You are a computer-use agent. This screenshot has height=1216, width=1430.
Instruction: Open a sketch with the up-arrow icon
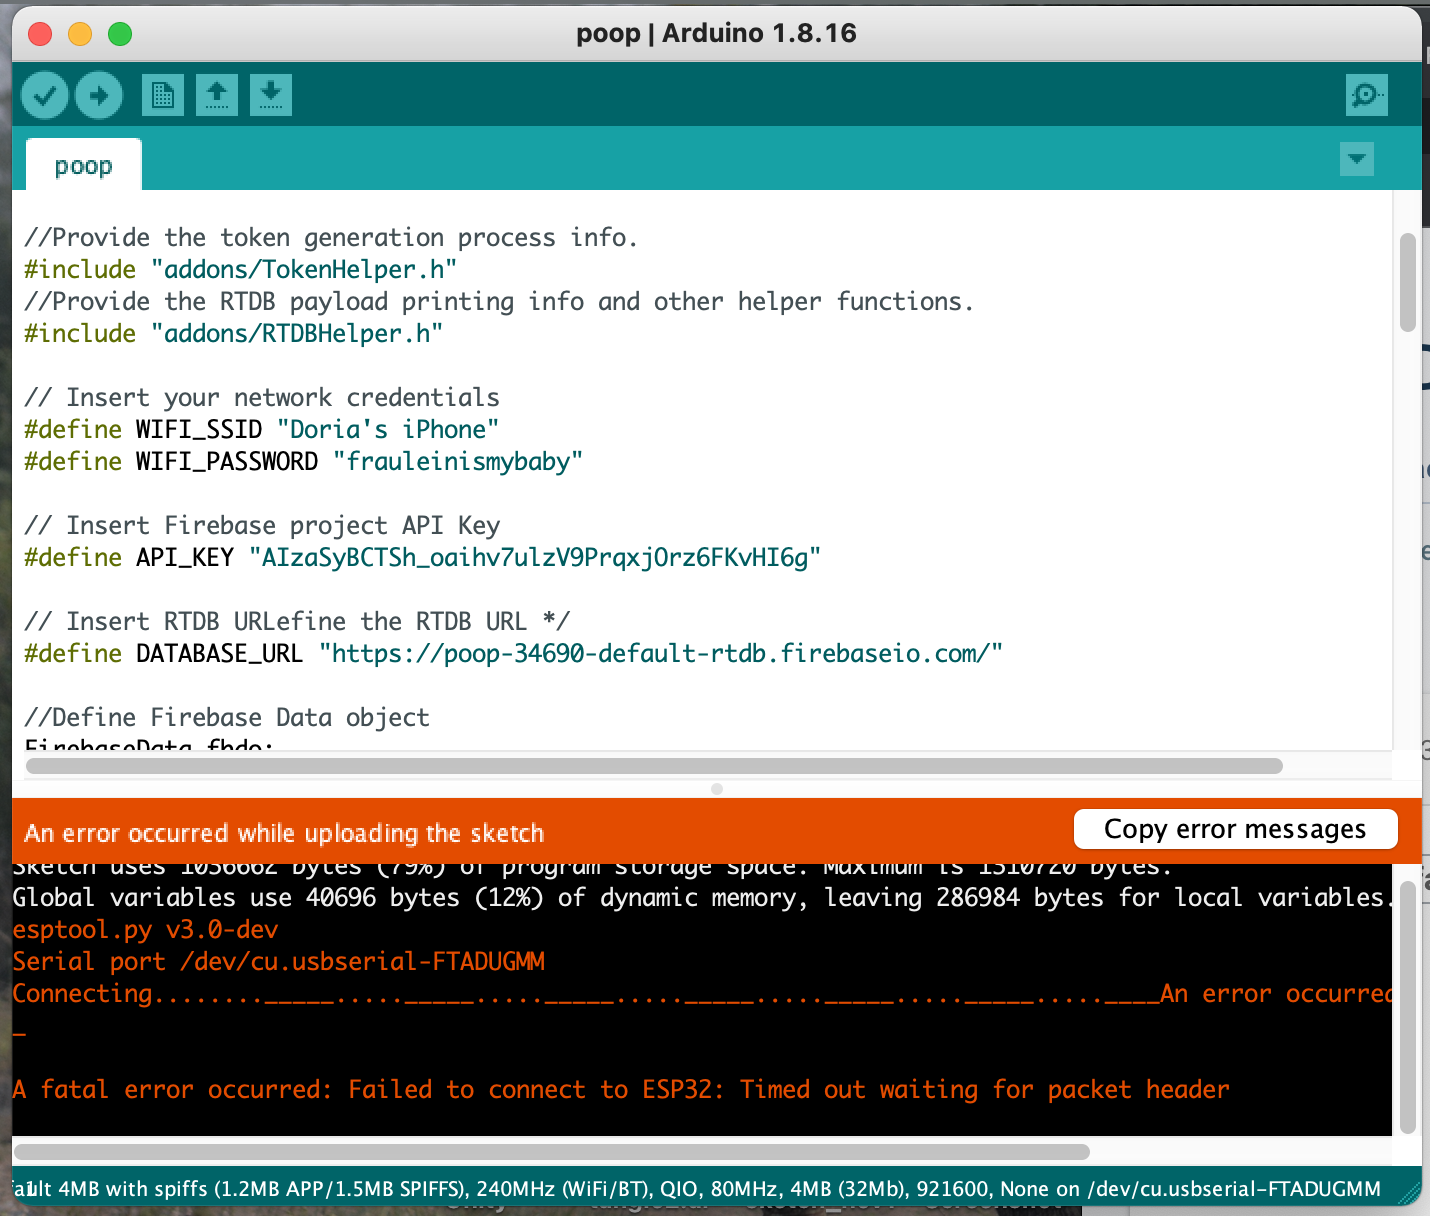(217, 96)
